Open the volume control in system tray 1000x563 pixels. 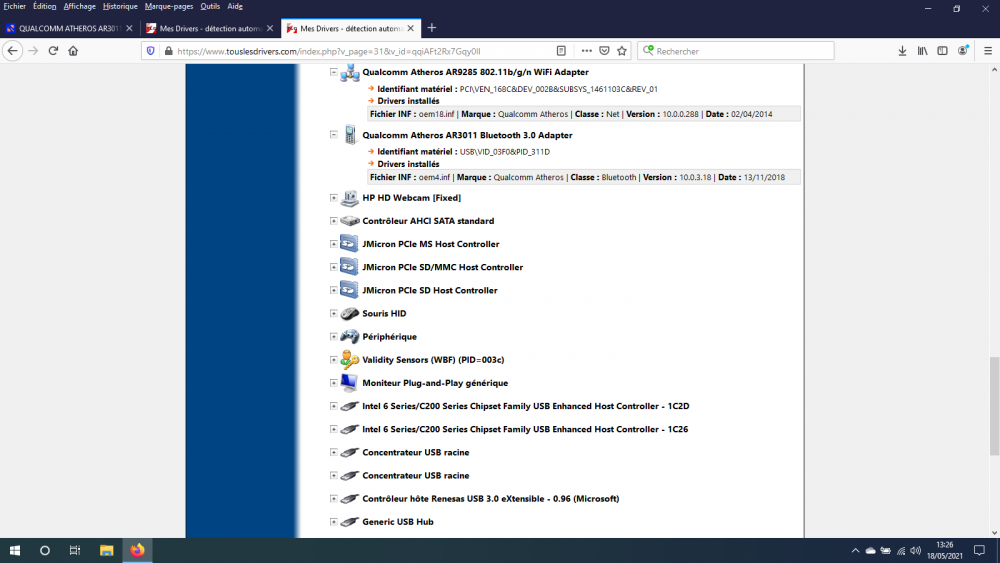pos(916,550)
